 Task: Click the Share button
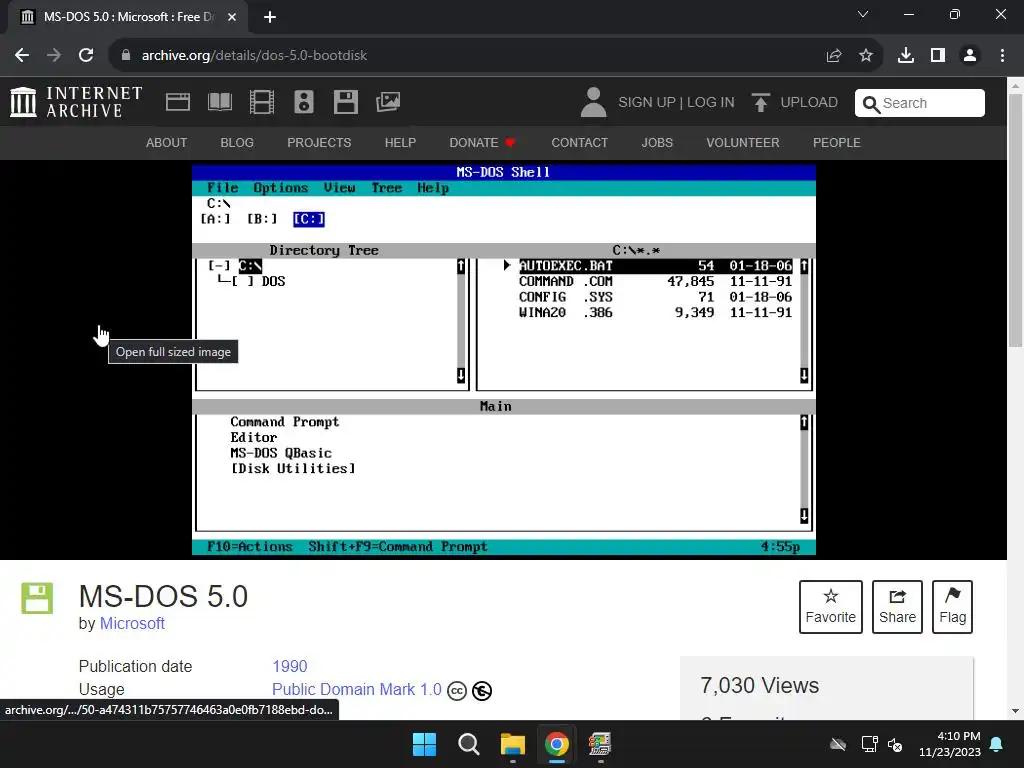coord(897,607)
